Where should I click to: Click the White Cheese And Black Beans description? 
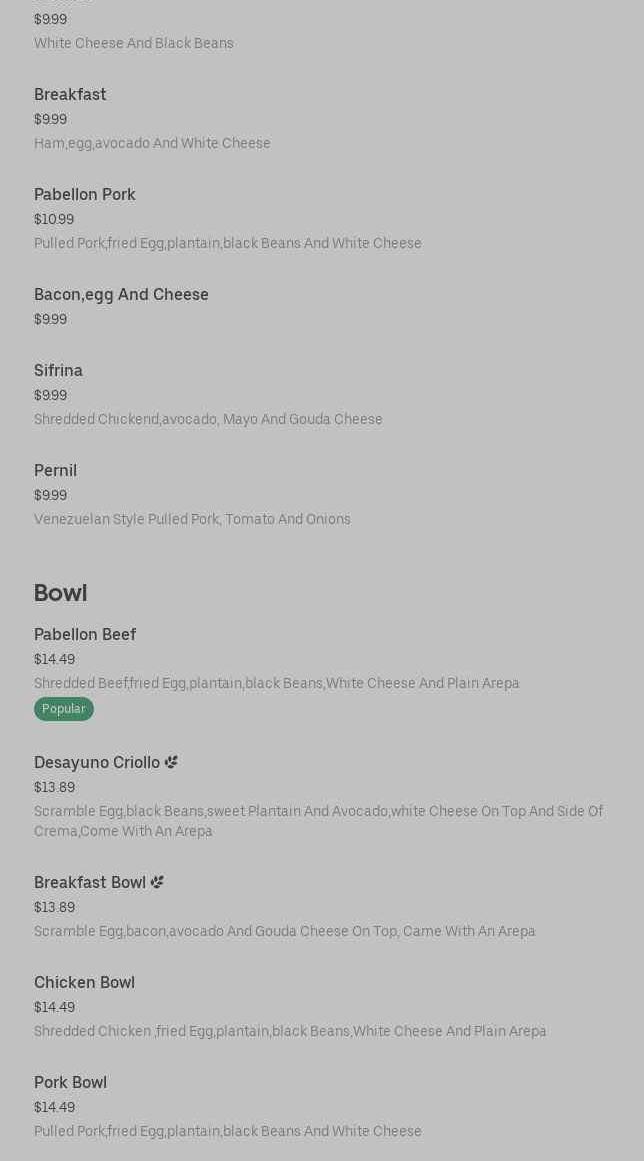tap(133, 44)
